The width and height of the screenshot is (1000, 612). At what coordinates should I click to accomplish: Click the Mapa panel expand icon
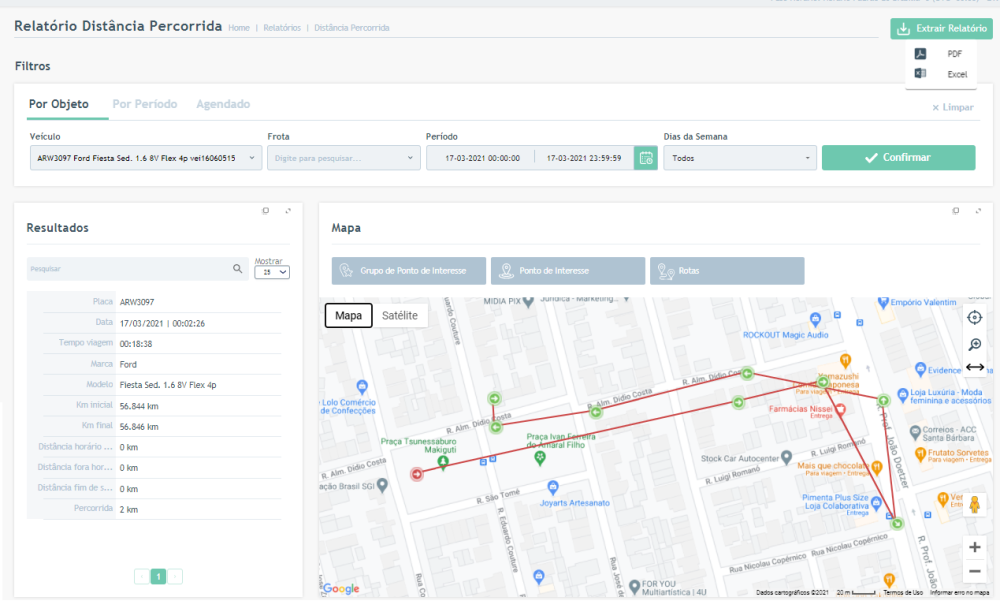coord(978,211)
